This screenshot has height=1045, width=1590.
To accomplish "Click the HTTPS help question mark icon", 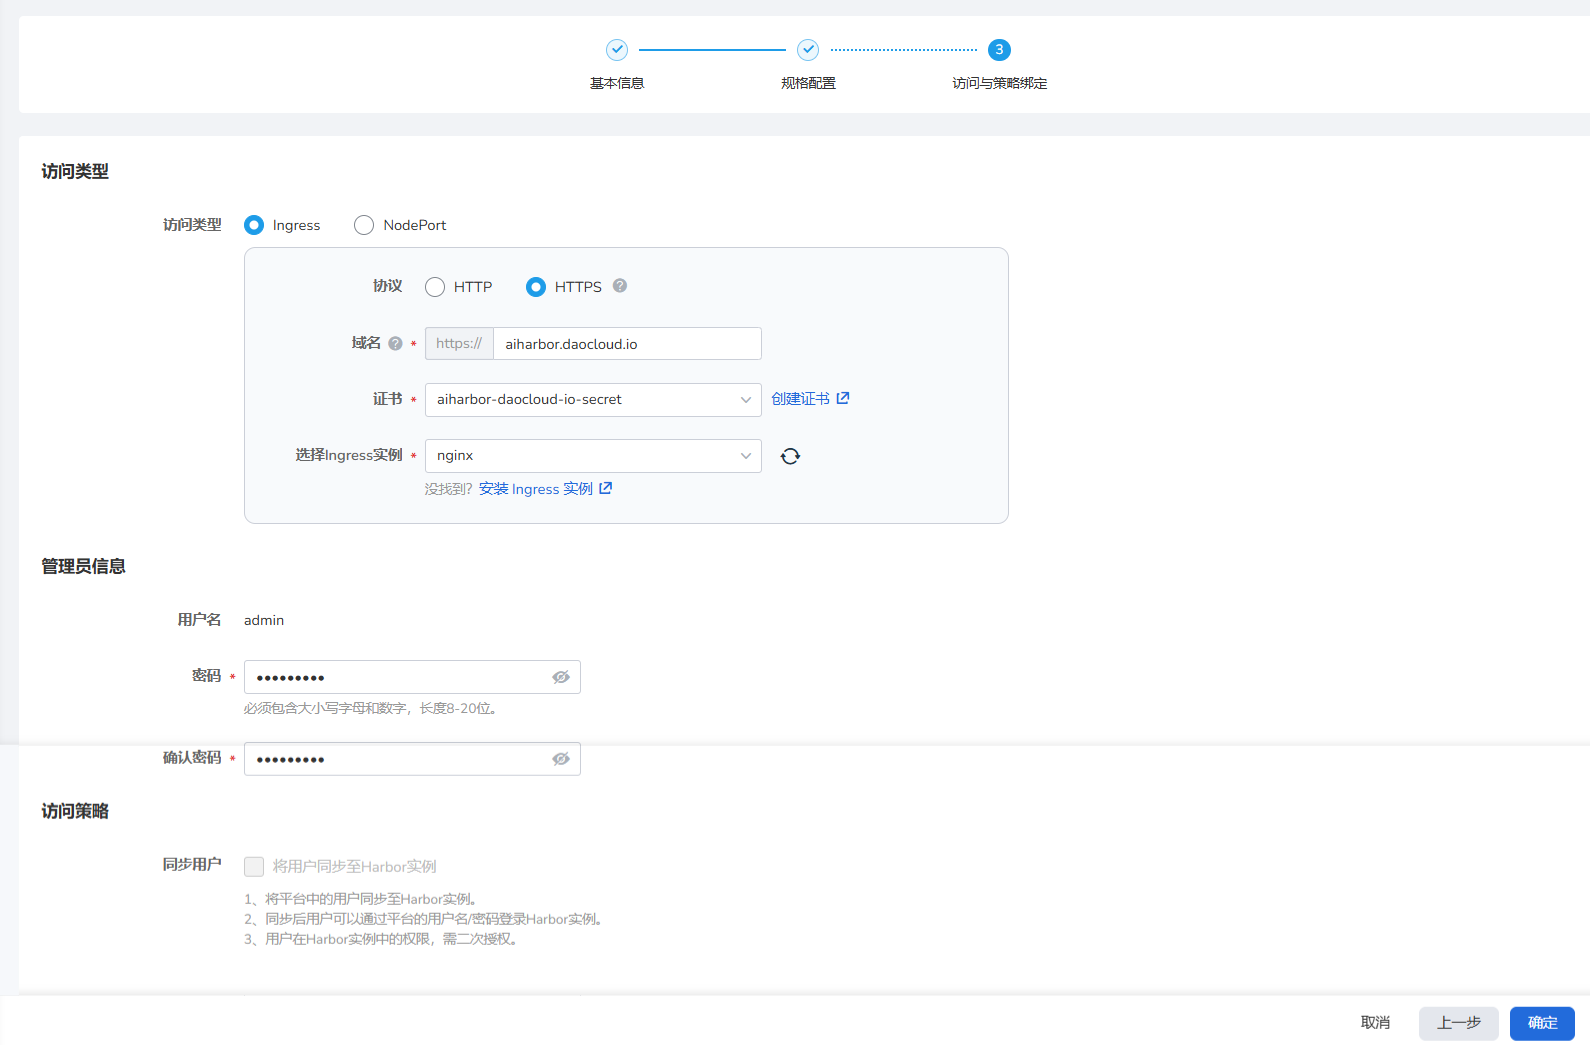I will click(x=620, y=286).
